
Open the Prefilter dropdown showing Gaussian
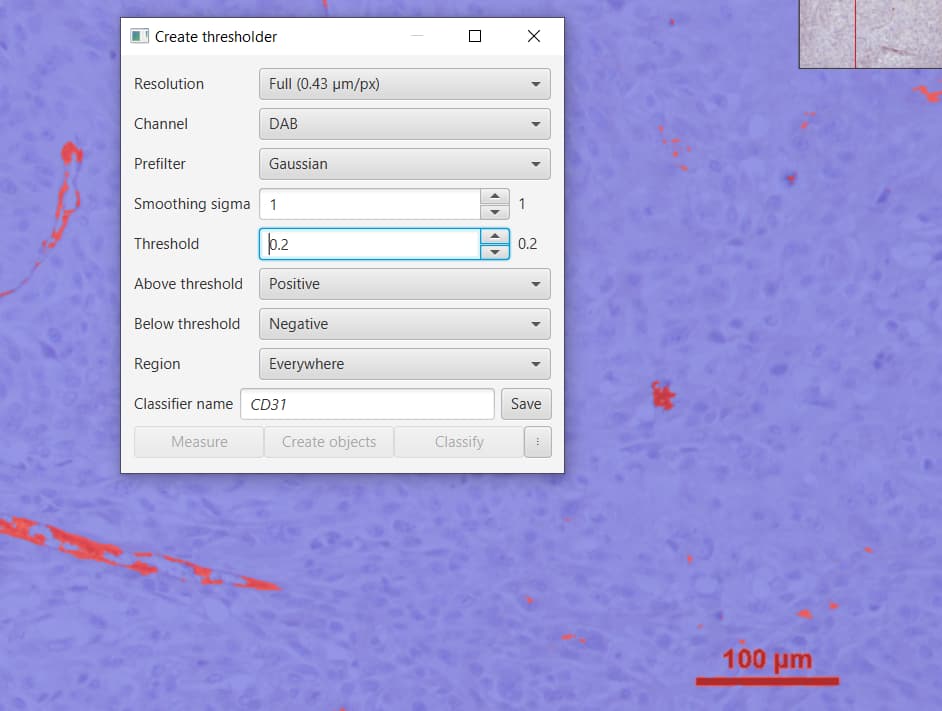(x=404, y=164)
